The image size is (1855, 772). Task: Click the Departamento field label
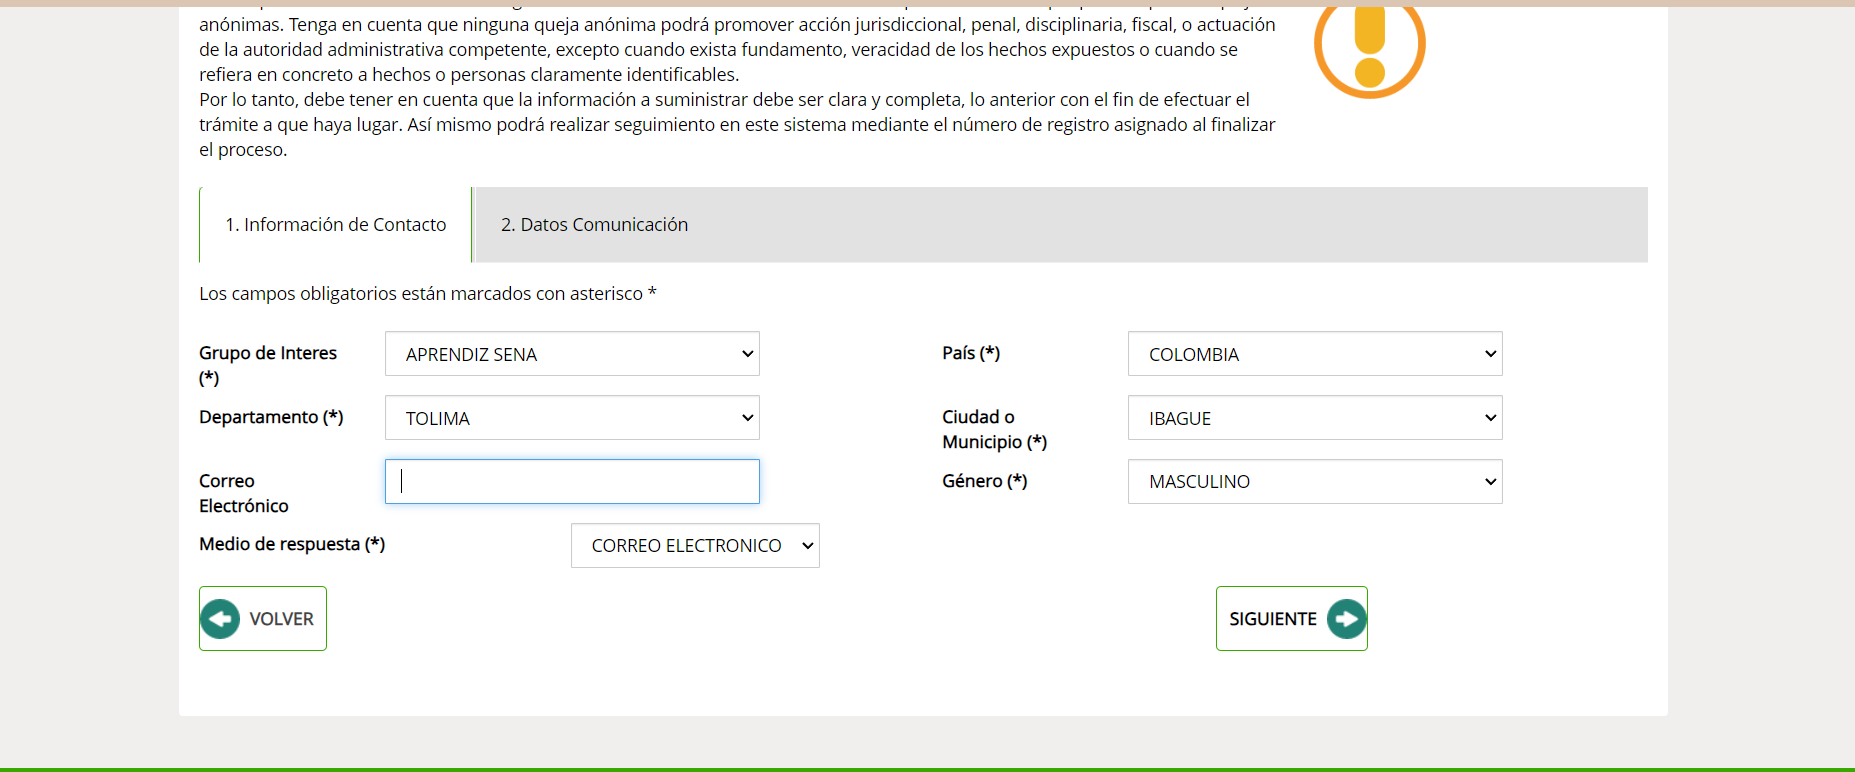tap(271, 417)
